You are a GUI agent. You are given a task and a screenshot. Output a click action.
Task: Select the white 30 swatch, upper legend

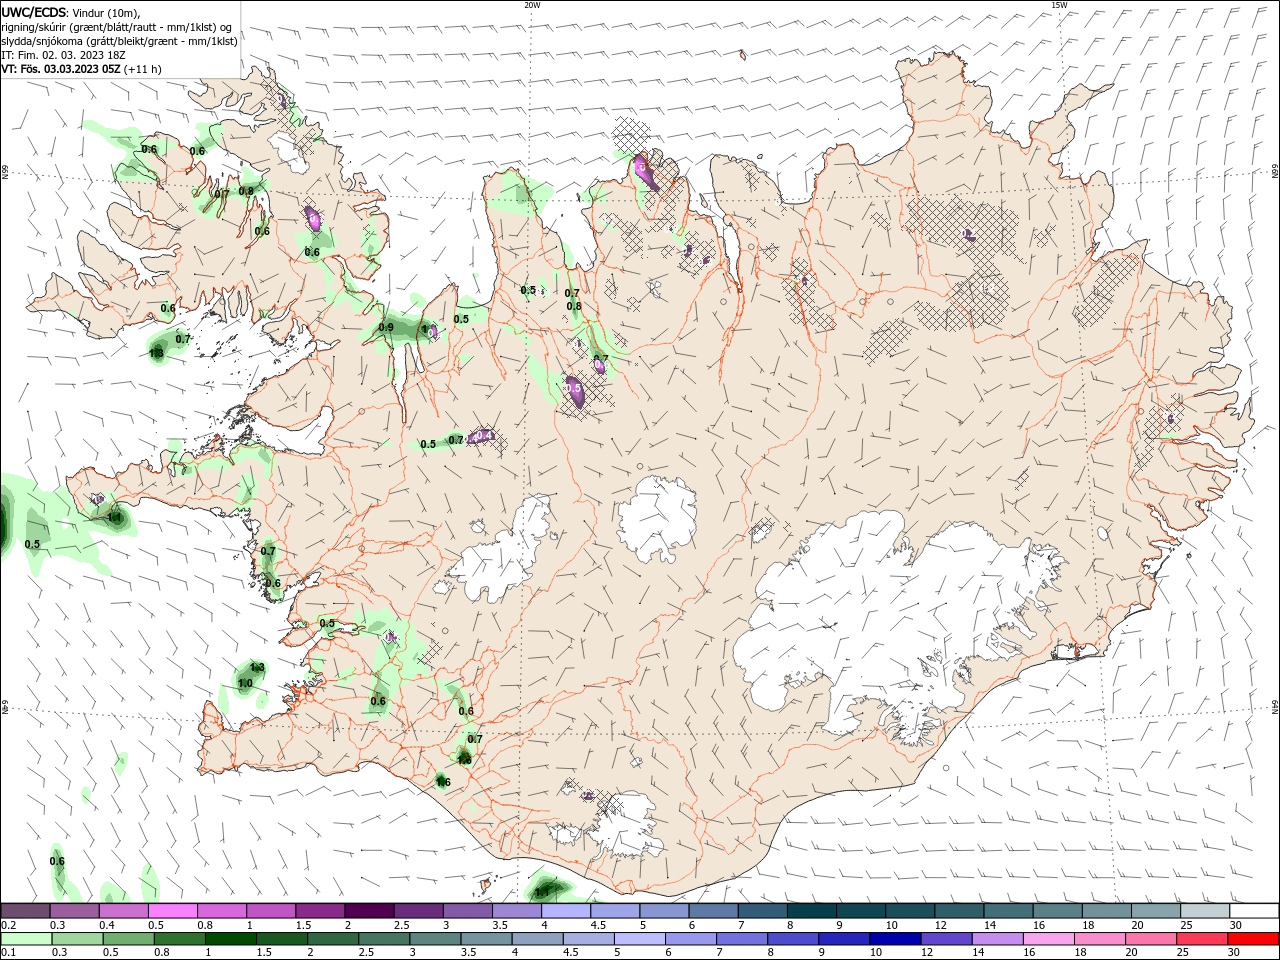click(x=1253, y=910)
